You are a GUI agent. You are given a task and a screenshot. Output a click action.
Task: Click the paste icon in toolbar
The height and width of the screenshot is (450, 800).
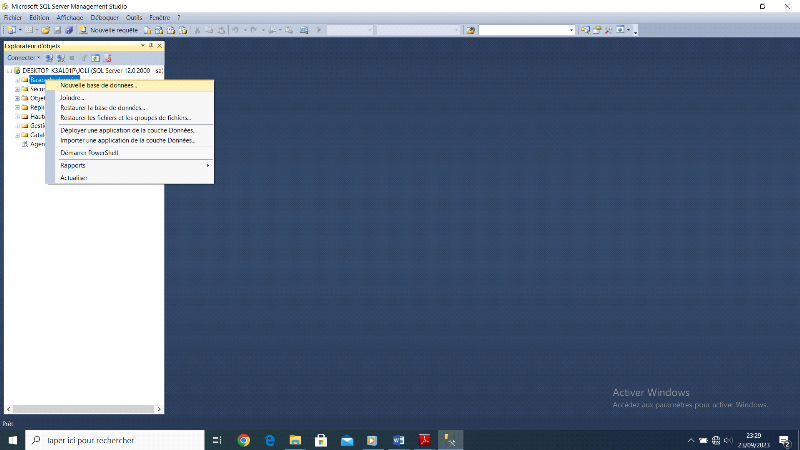pos(221,30)
